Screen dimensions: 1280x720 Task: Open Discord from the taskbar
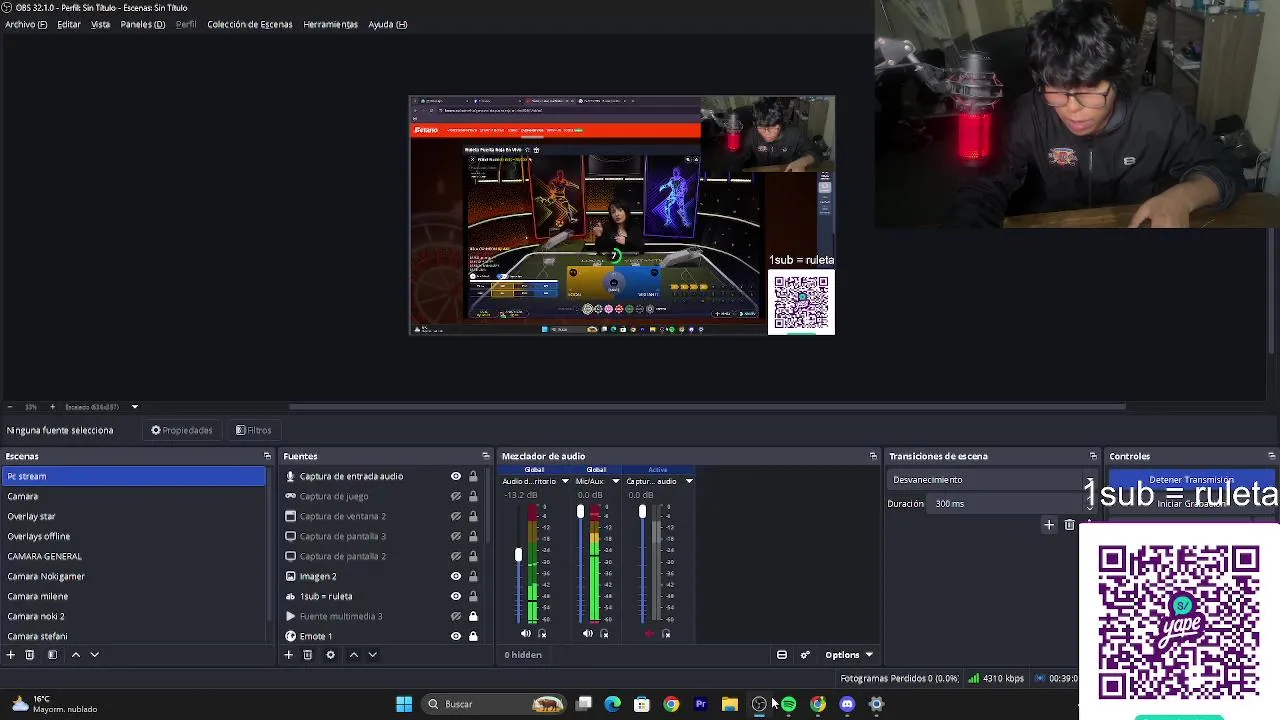847,704
